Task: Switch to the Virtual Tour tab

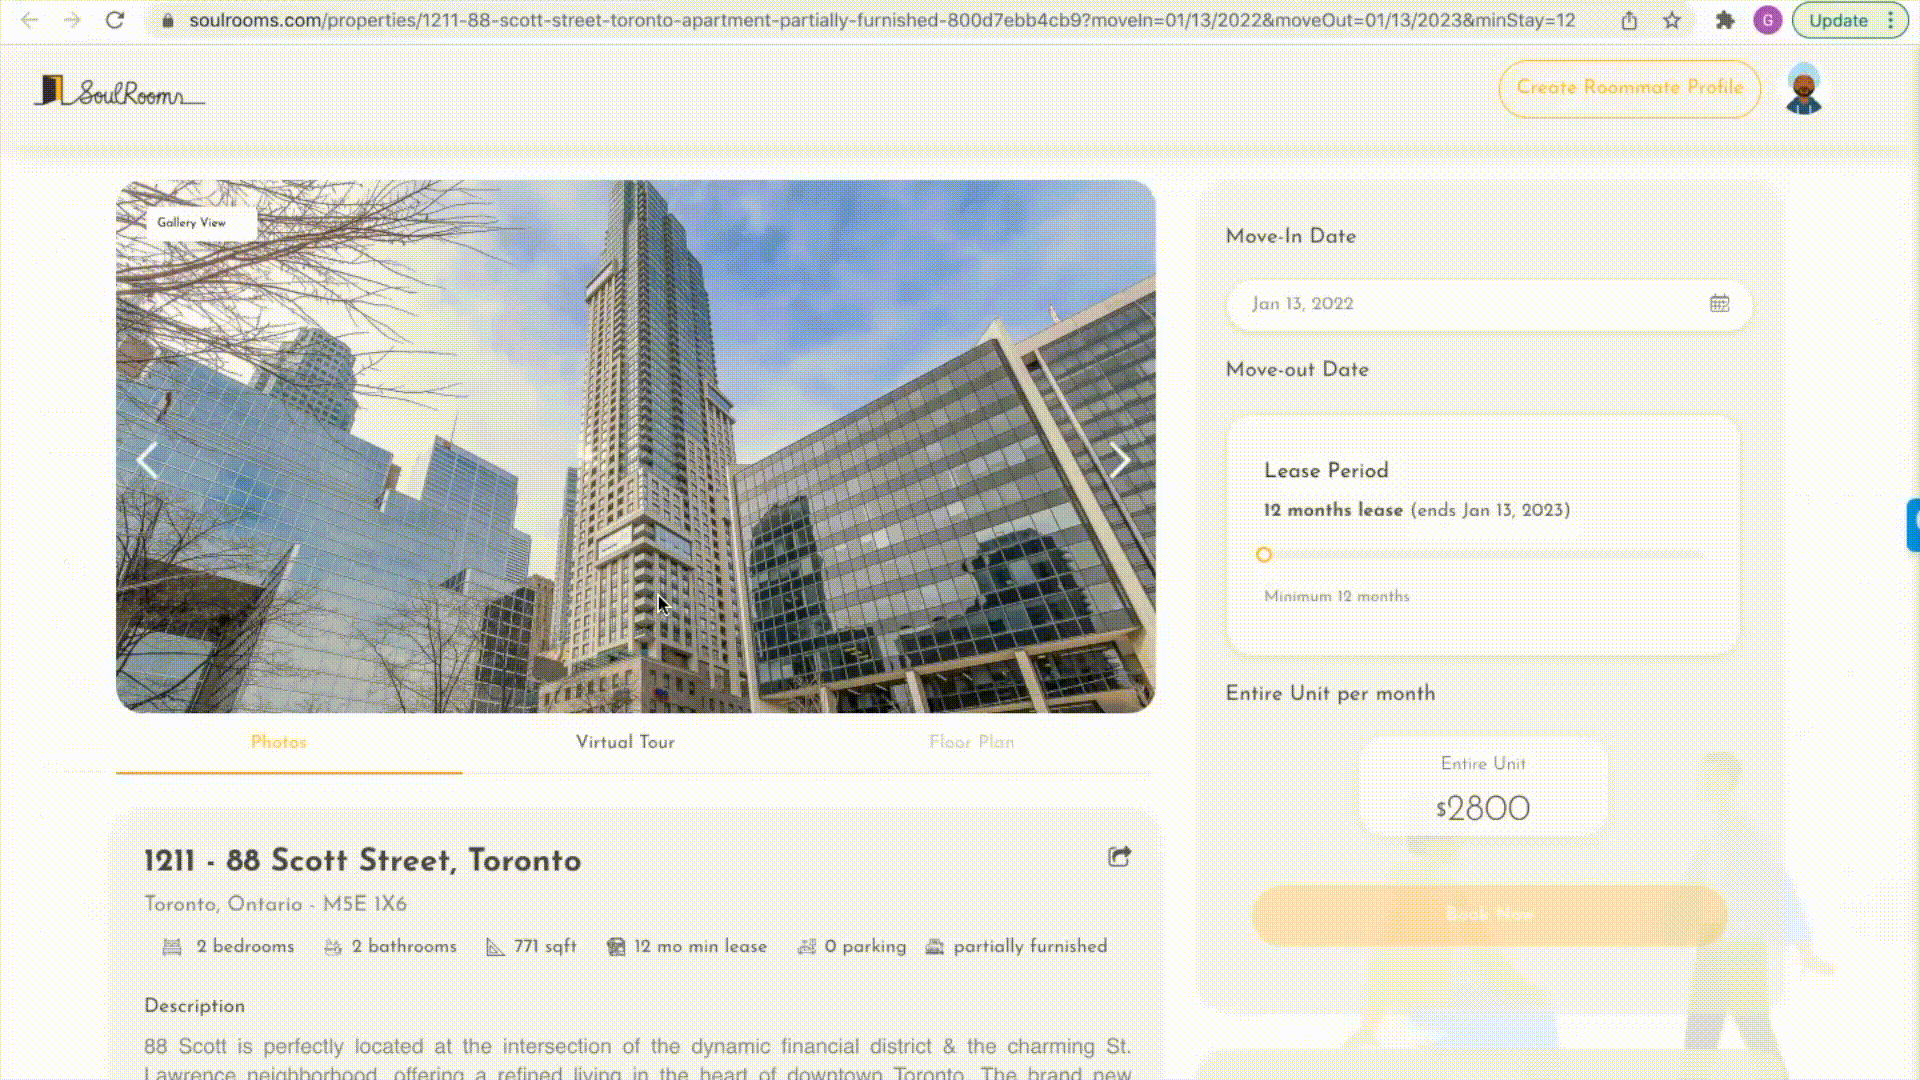Action: point(625,742)
